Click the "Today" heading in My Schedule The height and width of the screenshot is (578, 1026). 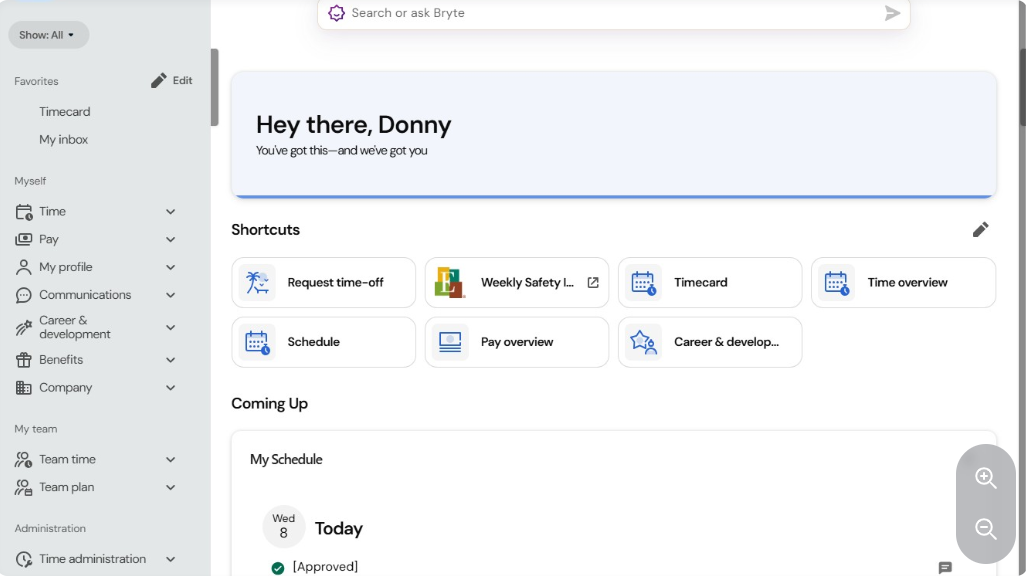tap(338, 529)
